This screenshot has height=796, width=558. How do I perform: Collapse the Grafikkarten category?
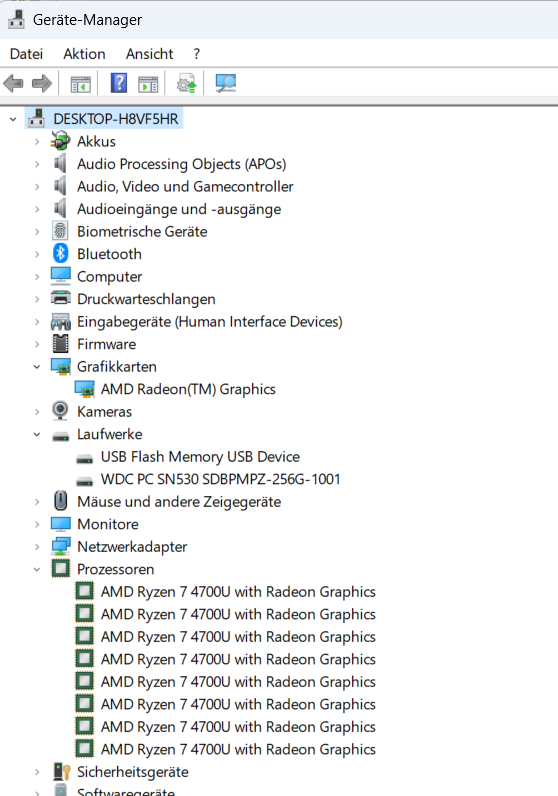click(37, 367)
